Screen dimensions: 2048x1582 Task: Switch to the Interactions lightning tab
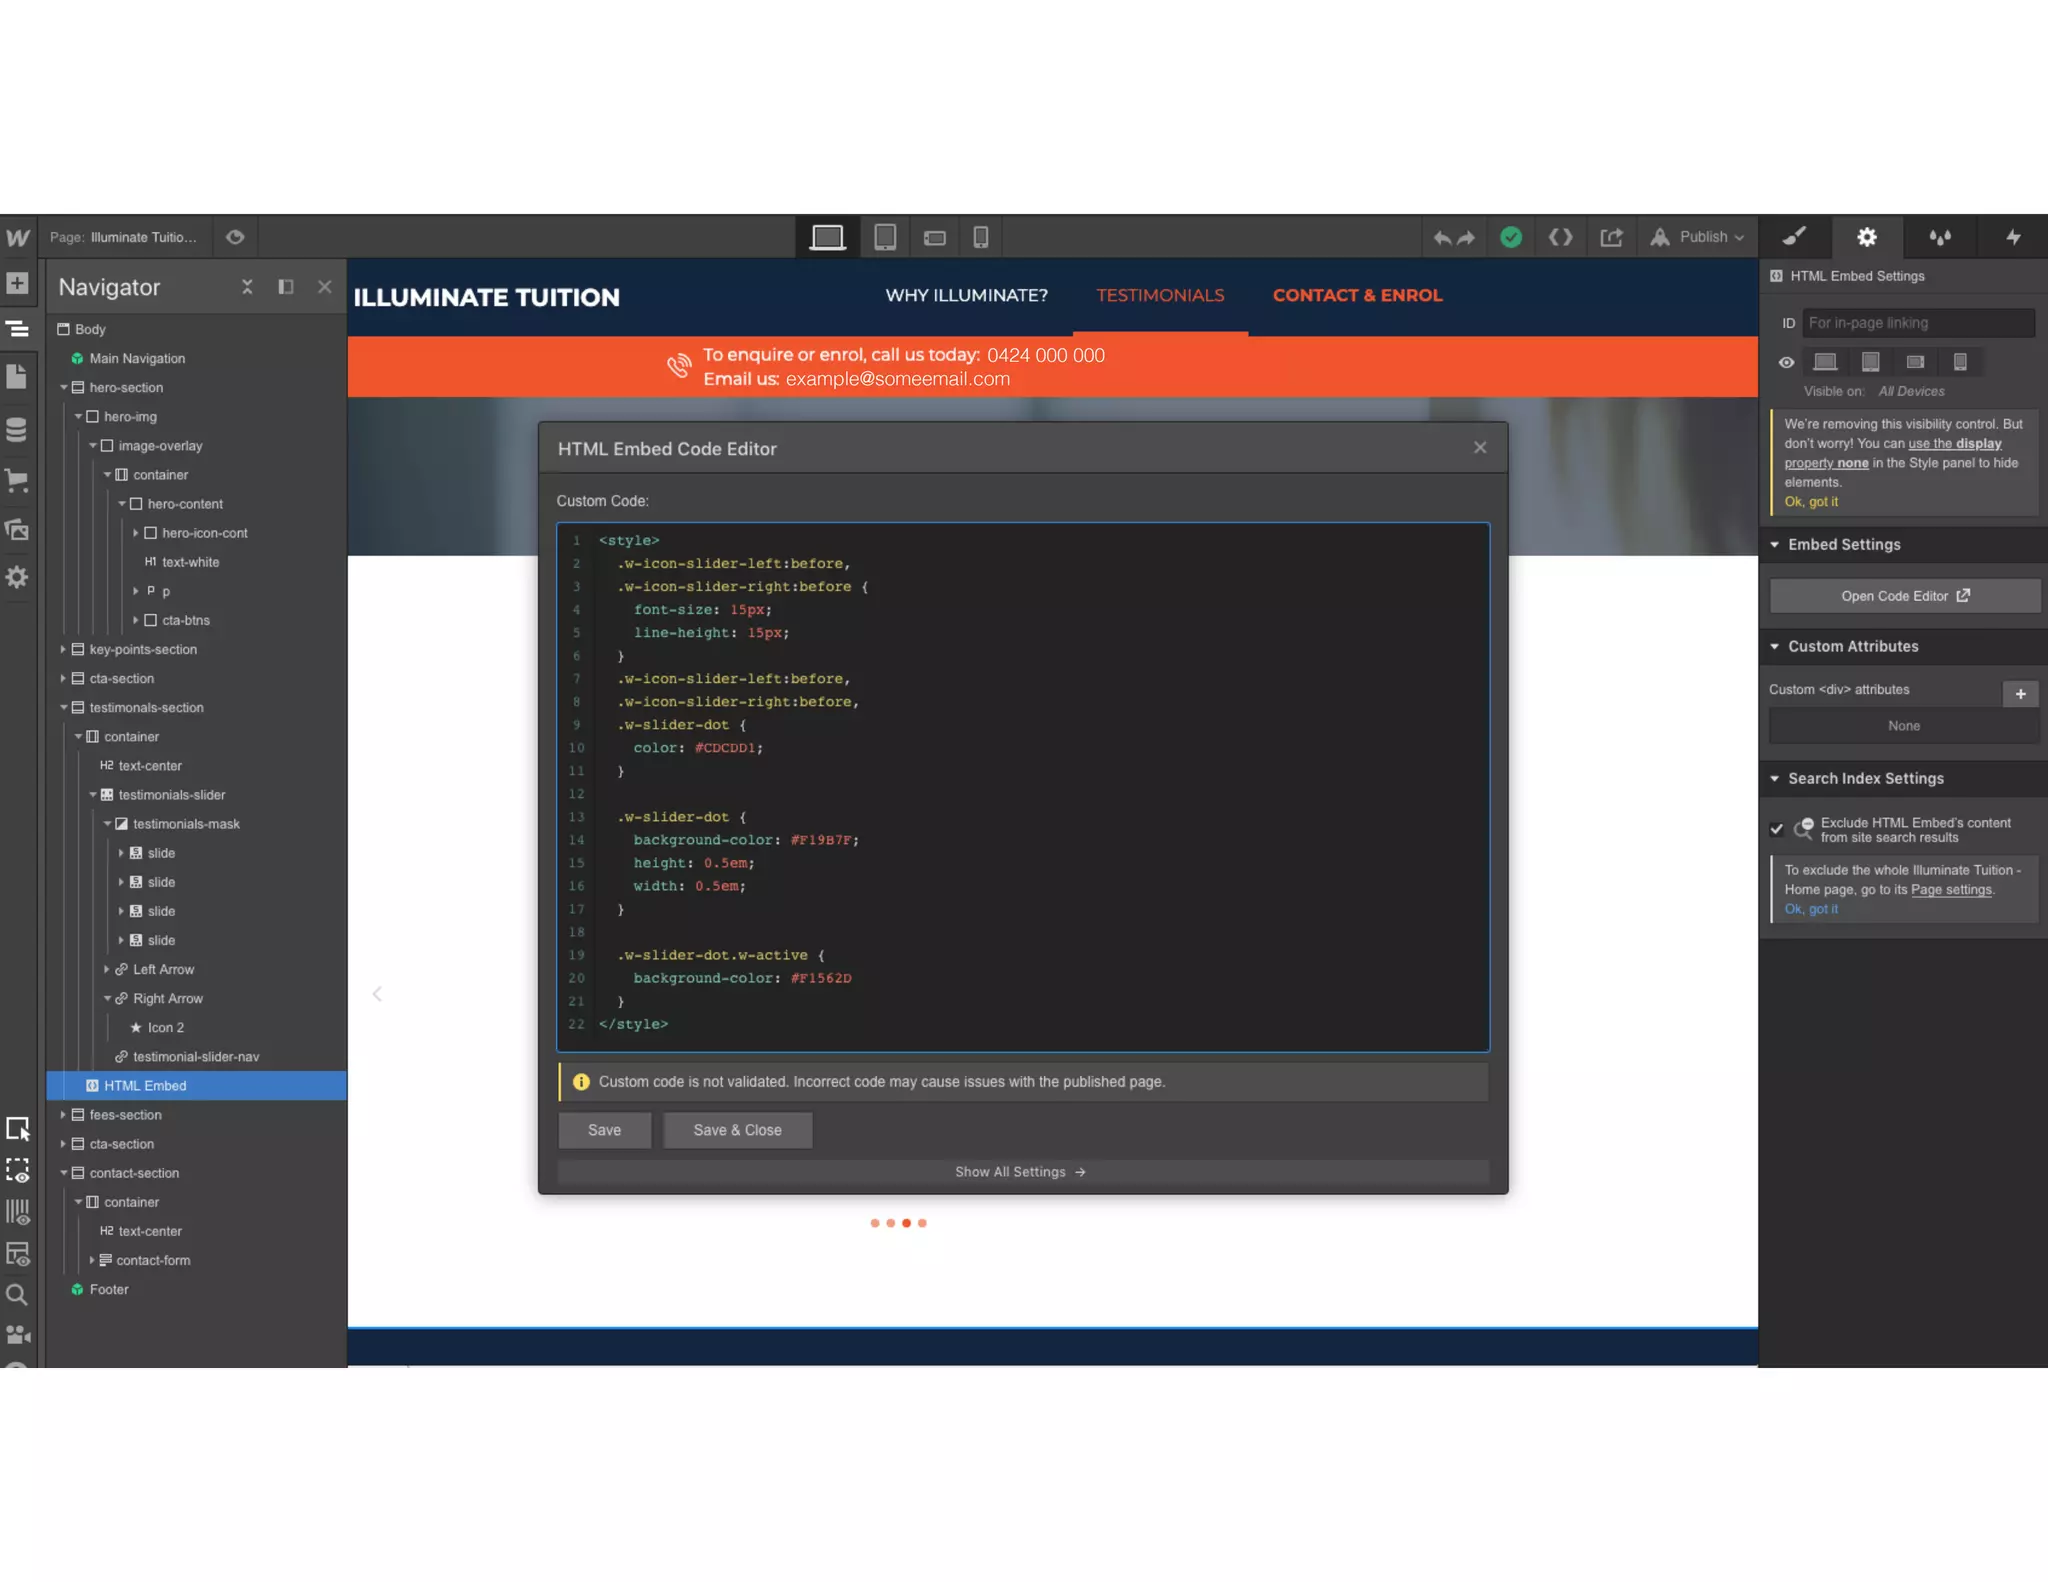[2012, 237]
